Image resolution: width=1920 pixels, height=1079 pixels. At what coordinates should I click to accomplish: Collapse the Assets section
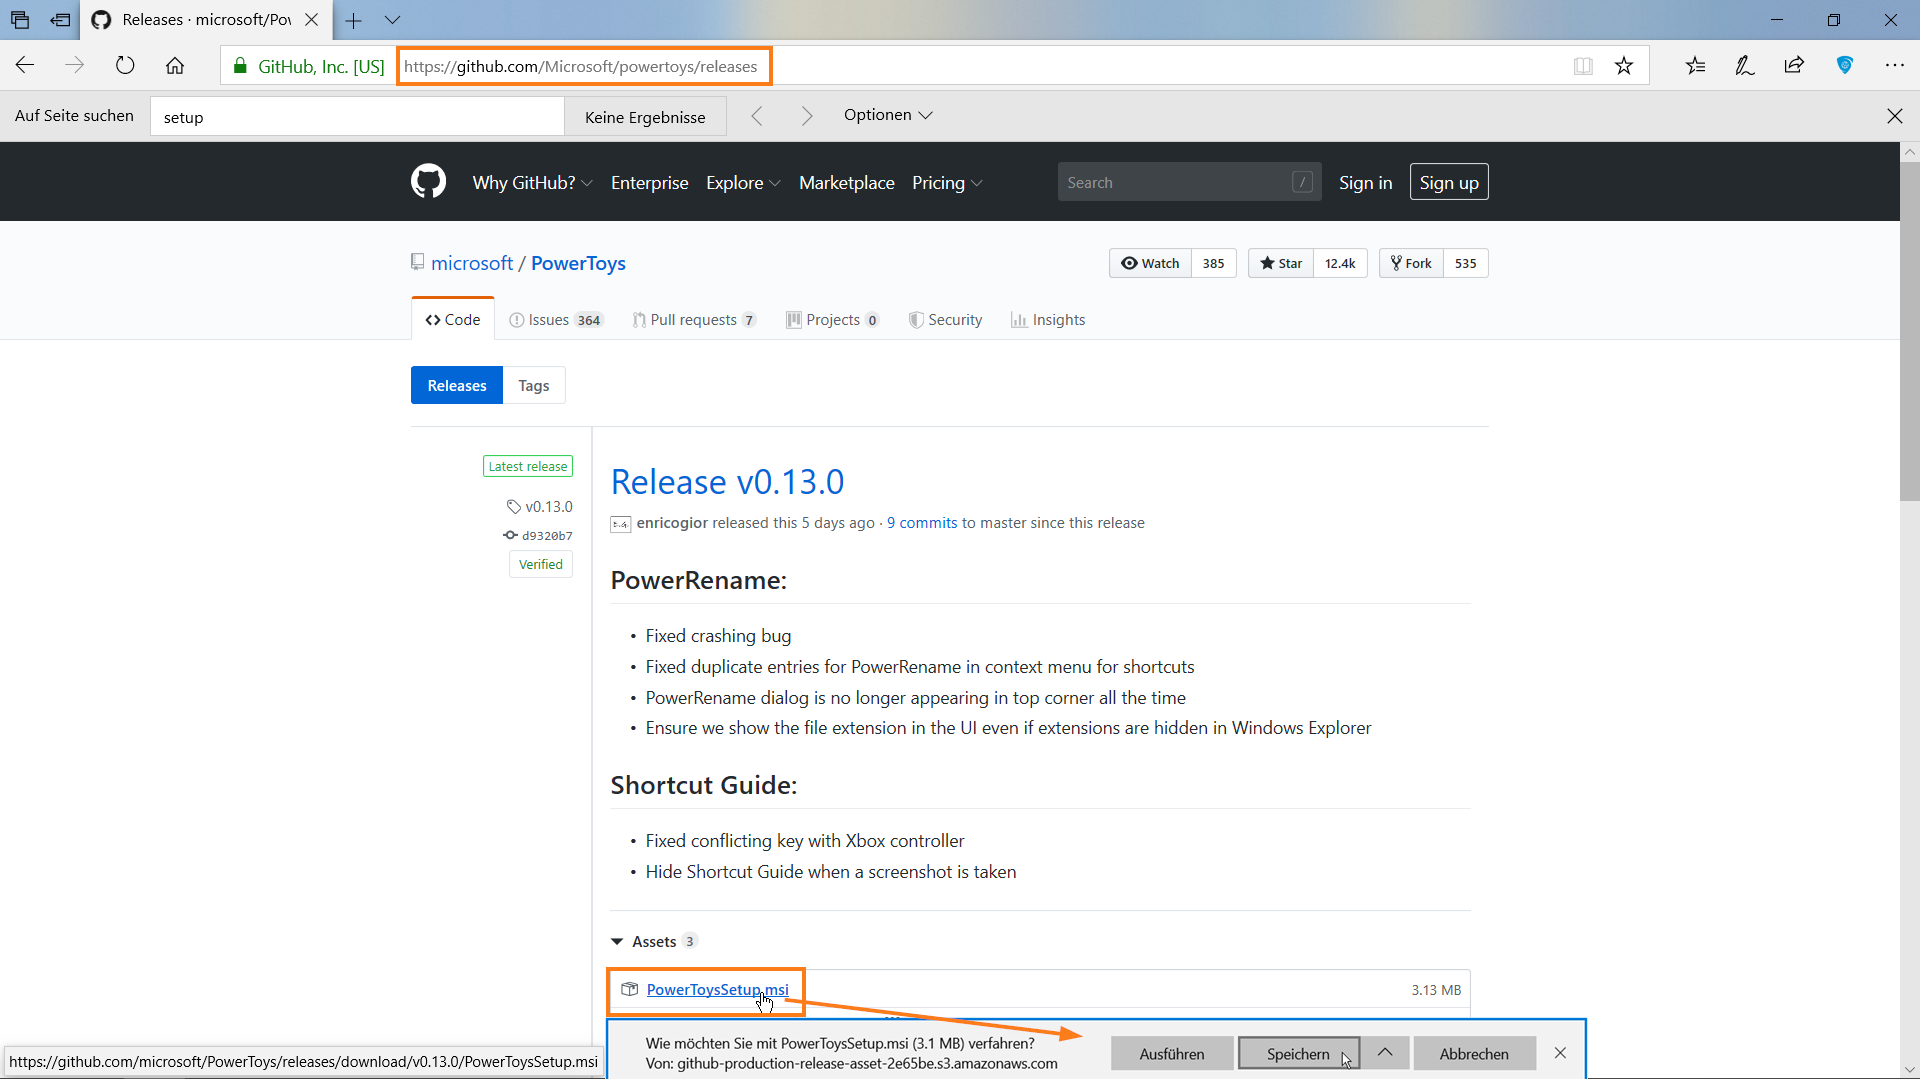tap(654, 941)
